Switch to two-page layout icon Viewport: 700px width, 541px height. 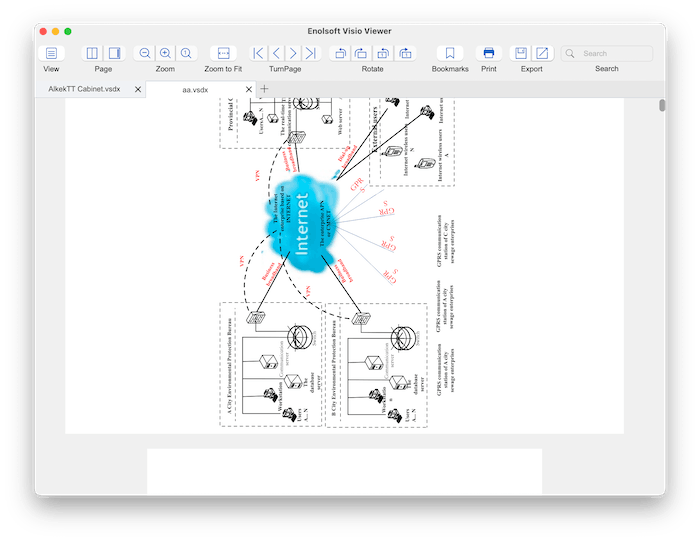(93, 53)
